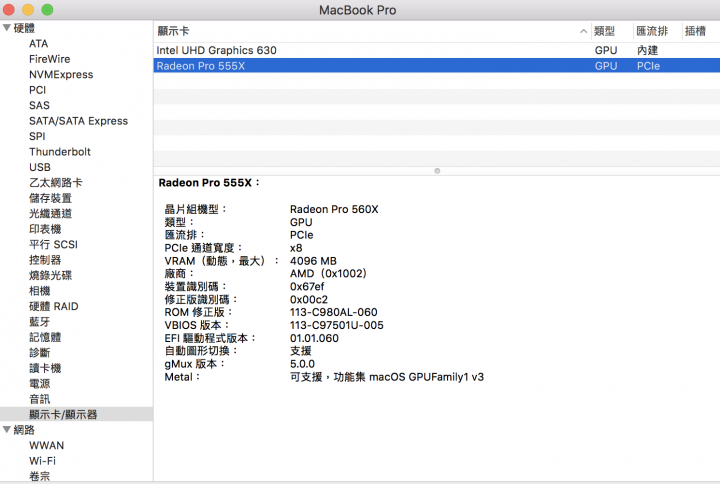
Task: Select 電源 power entry
Action: [x=40, y=383]
